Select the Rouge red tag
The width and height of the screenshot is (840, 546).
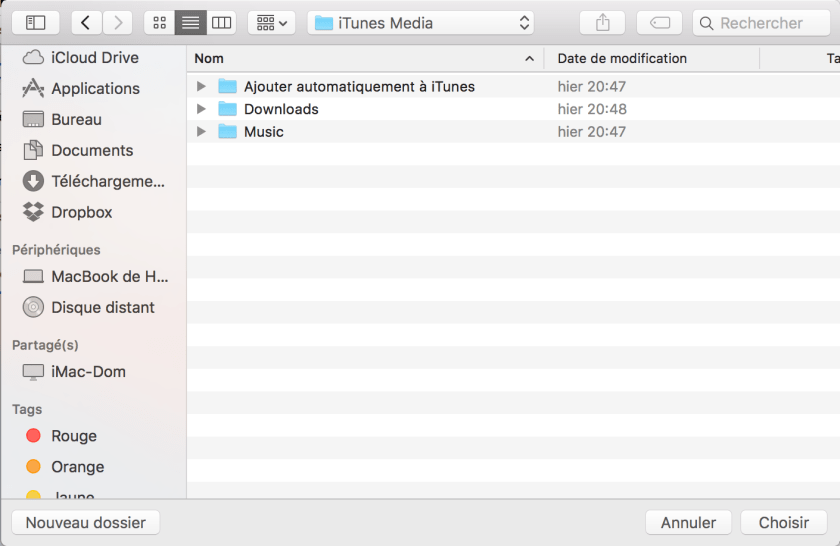[74, 436]
